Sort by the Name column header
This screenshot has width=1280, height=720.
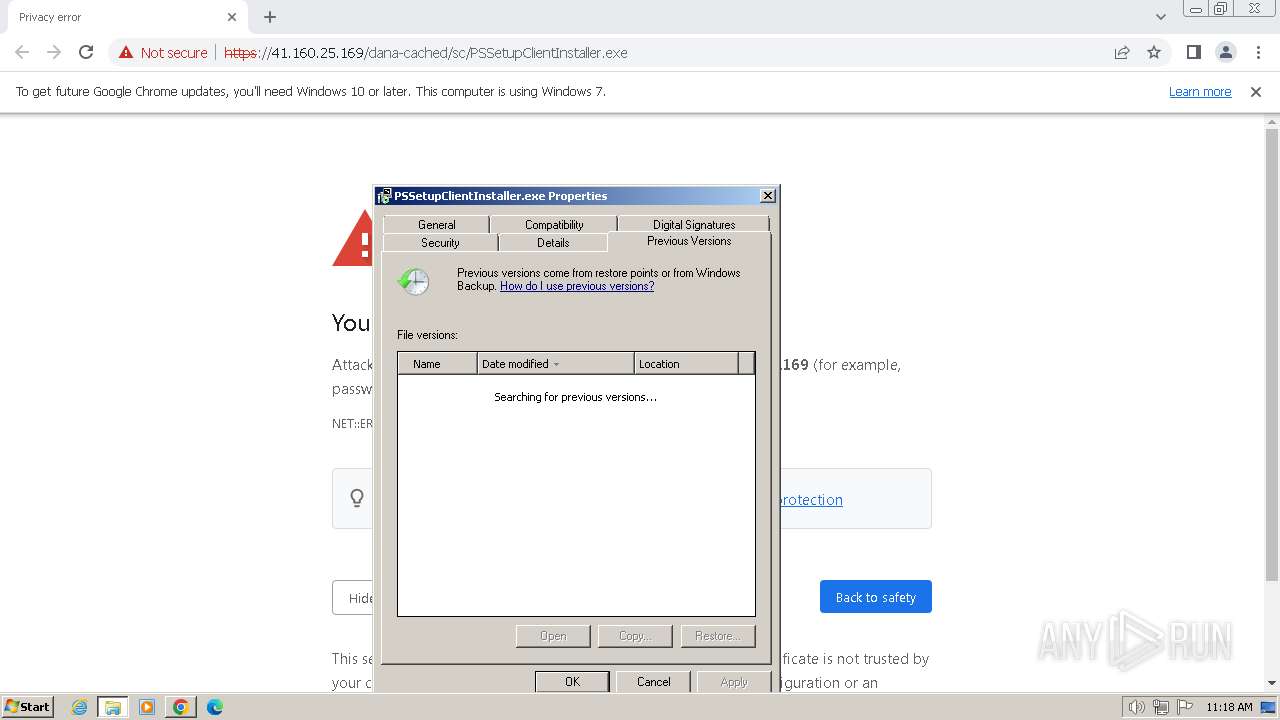(x=437, y=364)
